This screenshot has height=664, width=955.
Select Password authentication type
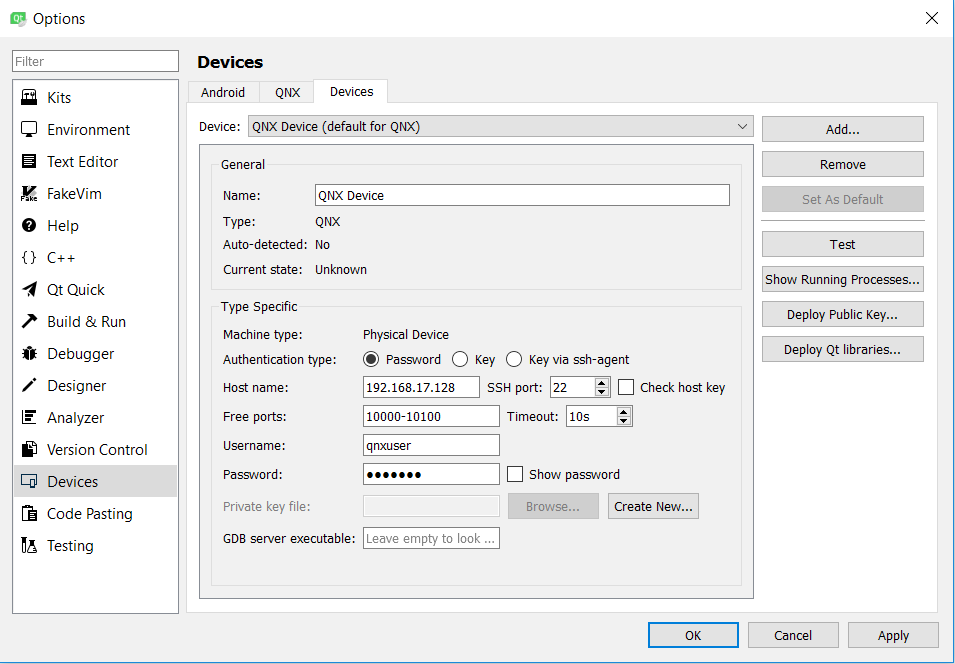point(371,359)
